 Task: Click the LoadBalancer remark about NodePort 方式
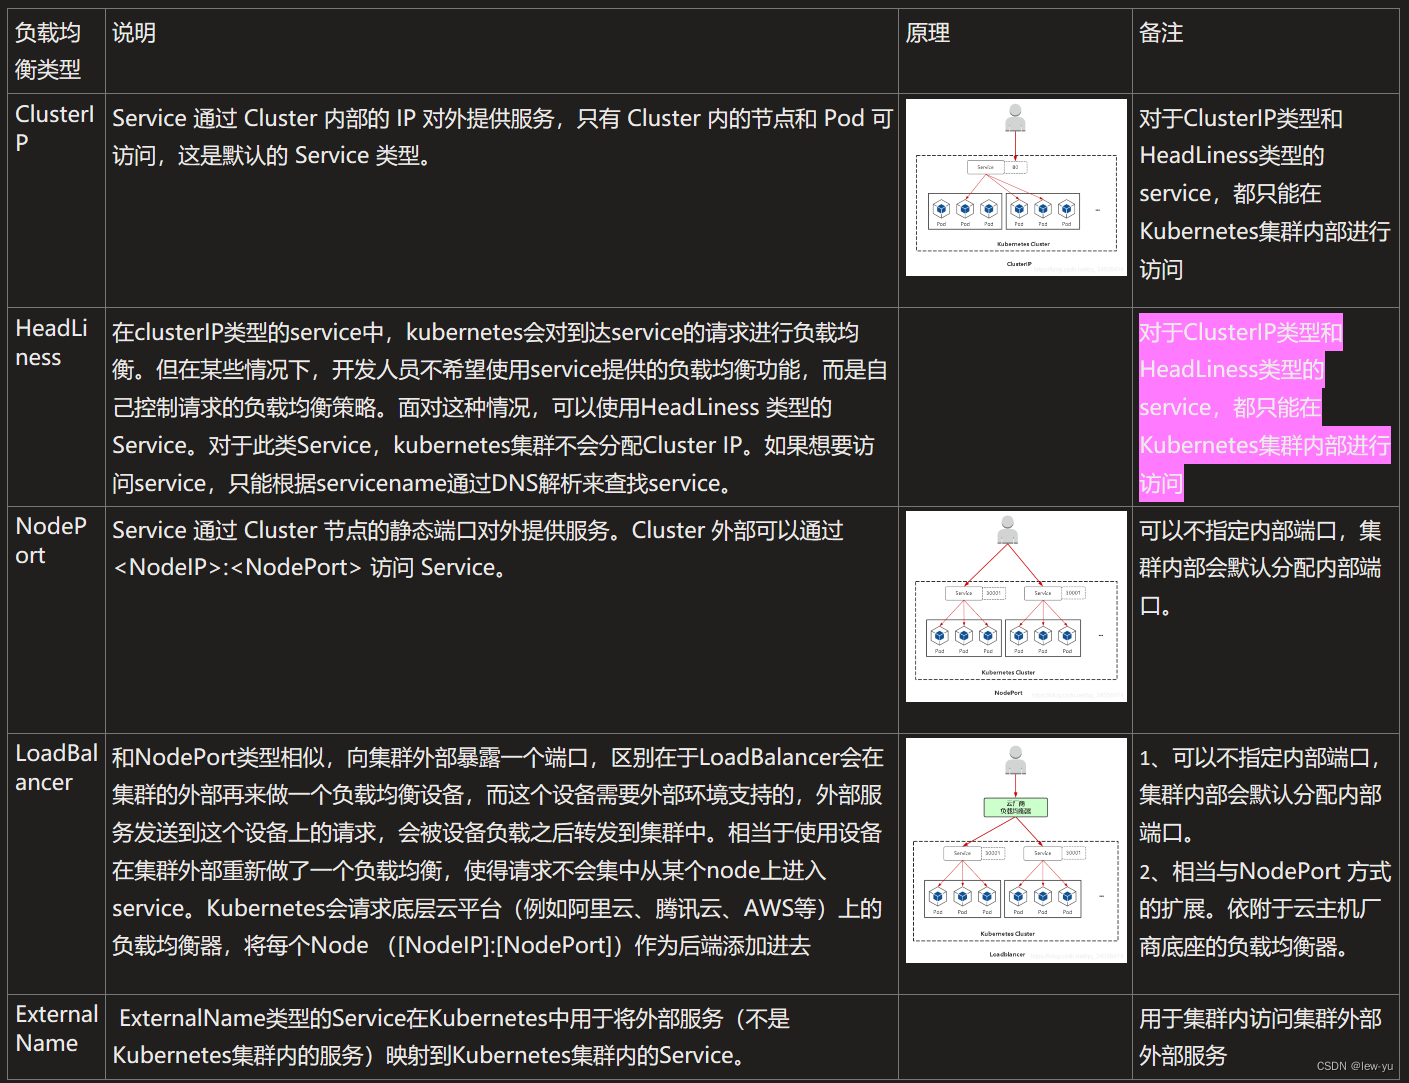pyautogui.click(x=1265, y=909)
